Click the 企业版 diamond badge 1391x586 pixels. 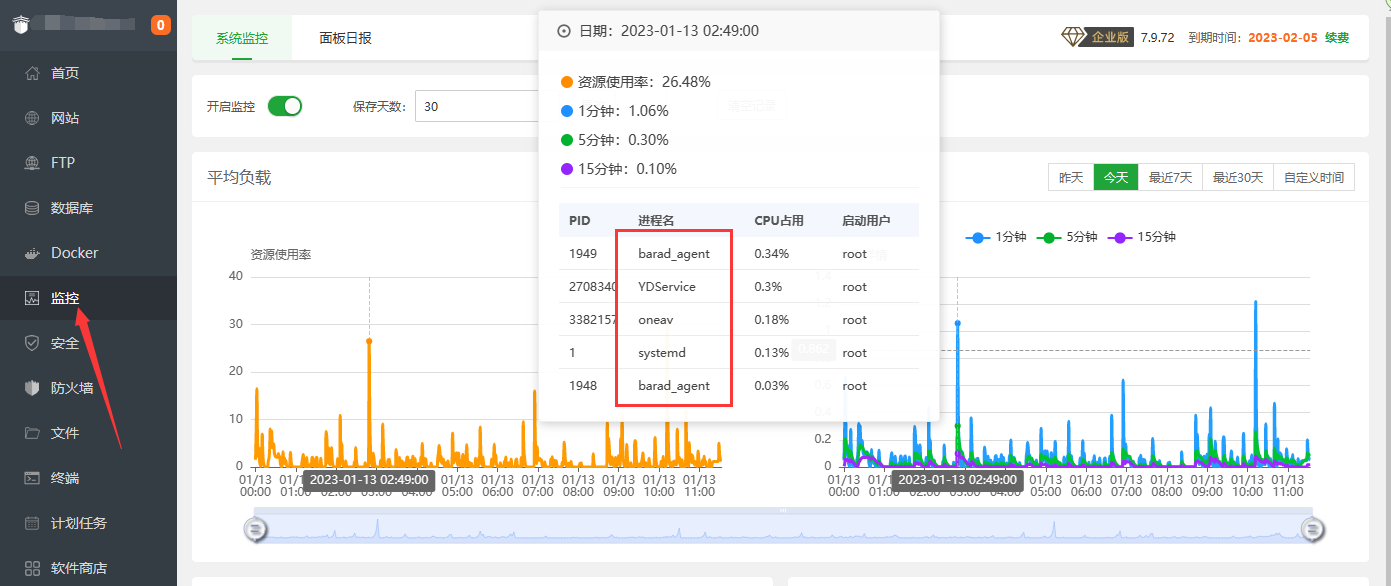tap(1096, 38)
